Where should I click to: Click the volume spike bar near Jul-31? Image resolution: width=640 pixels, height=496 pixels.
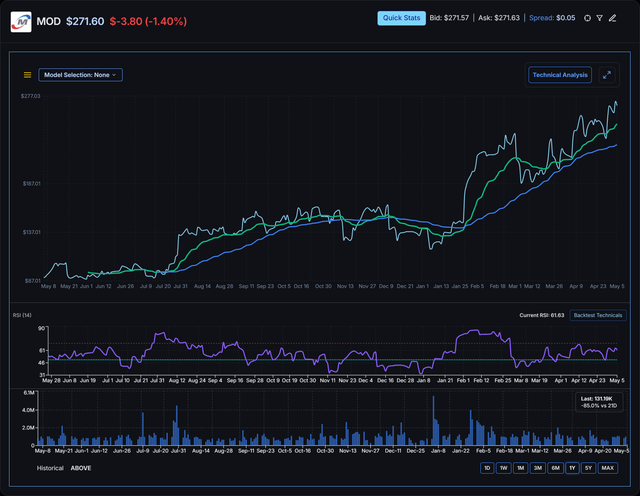click(x=177, y=425)
